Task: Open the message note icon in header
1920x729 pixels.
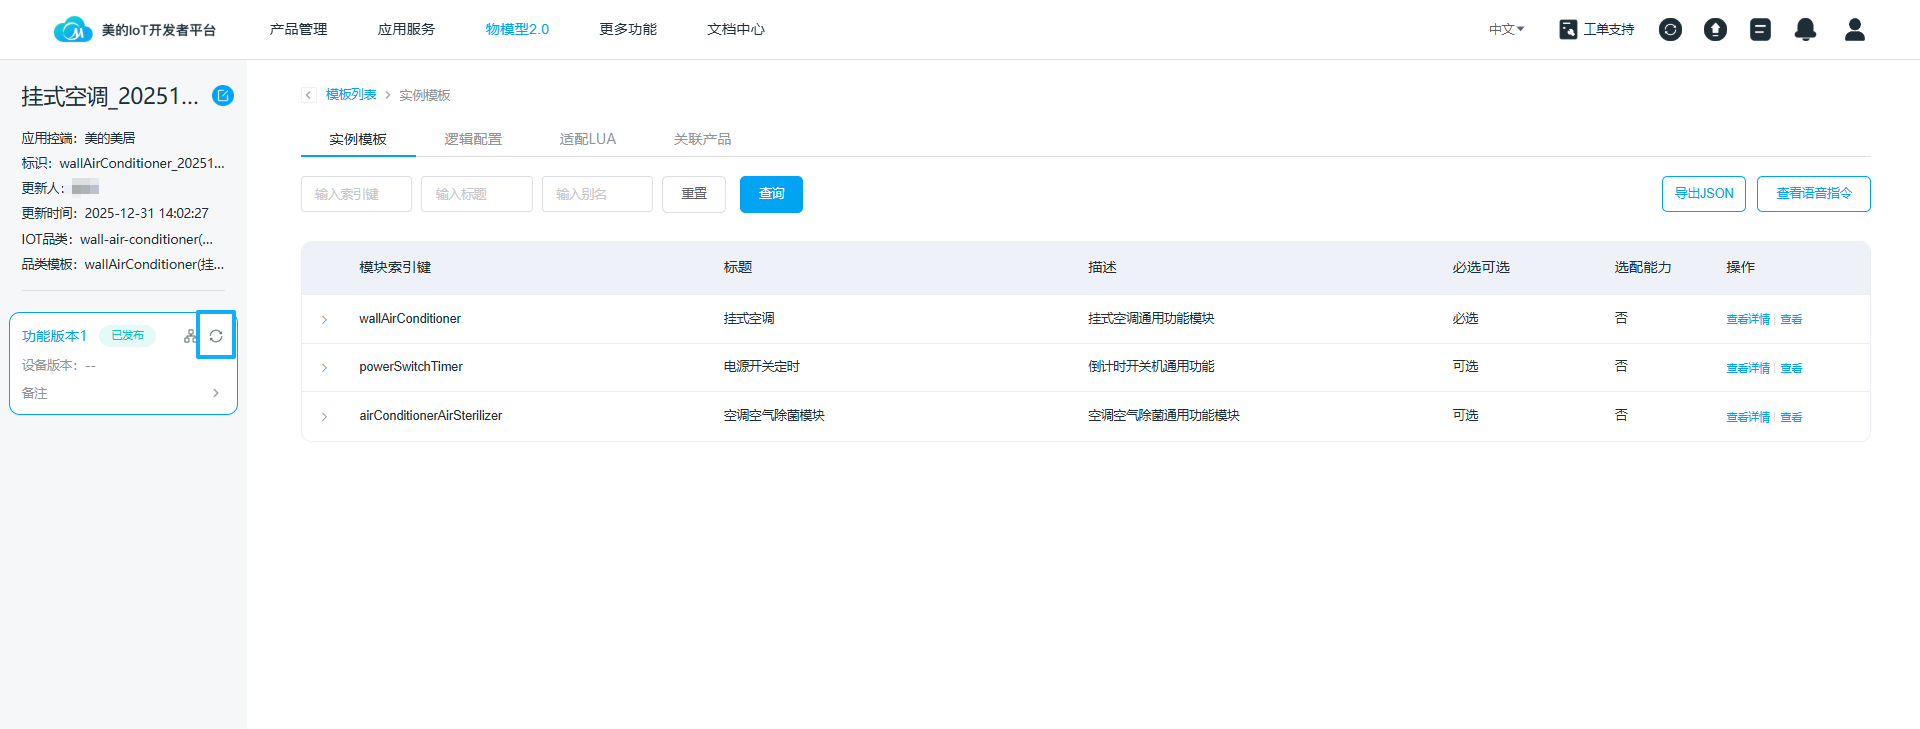Action: [1760, 30]
